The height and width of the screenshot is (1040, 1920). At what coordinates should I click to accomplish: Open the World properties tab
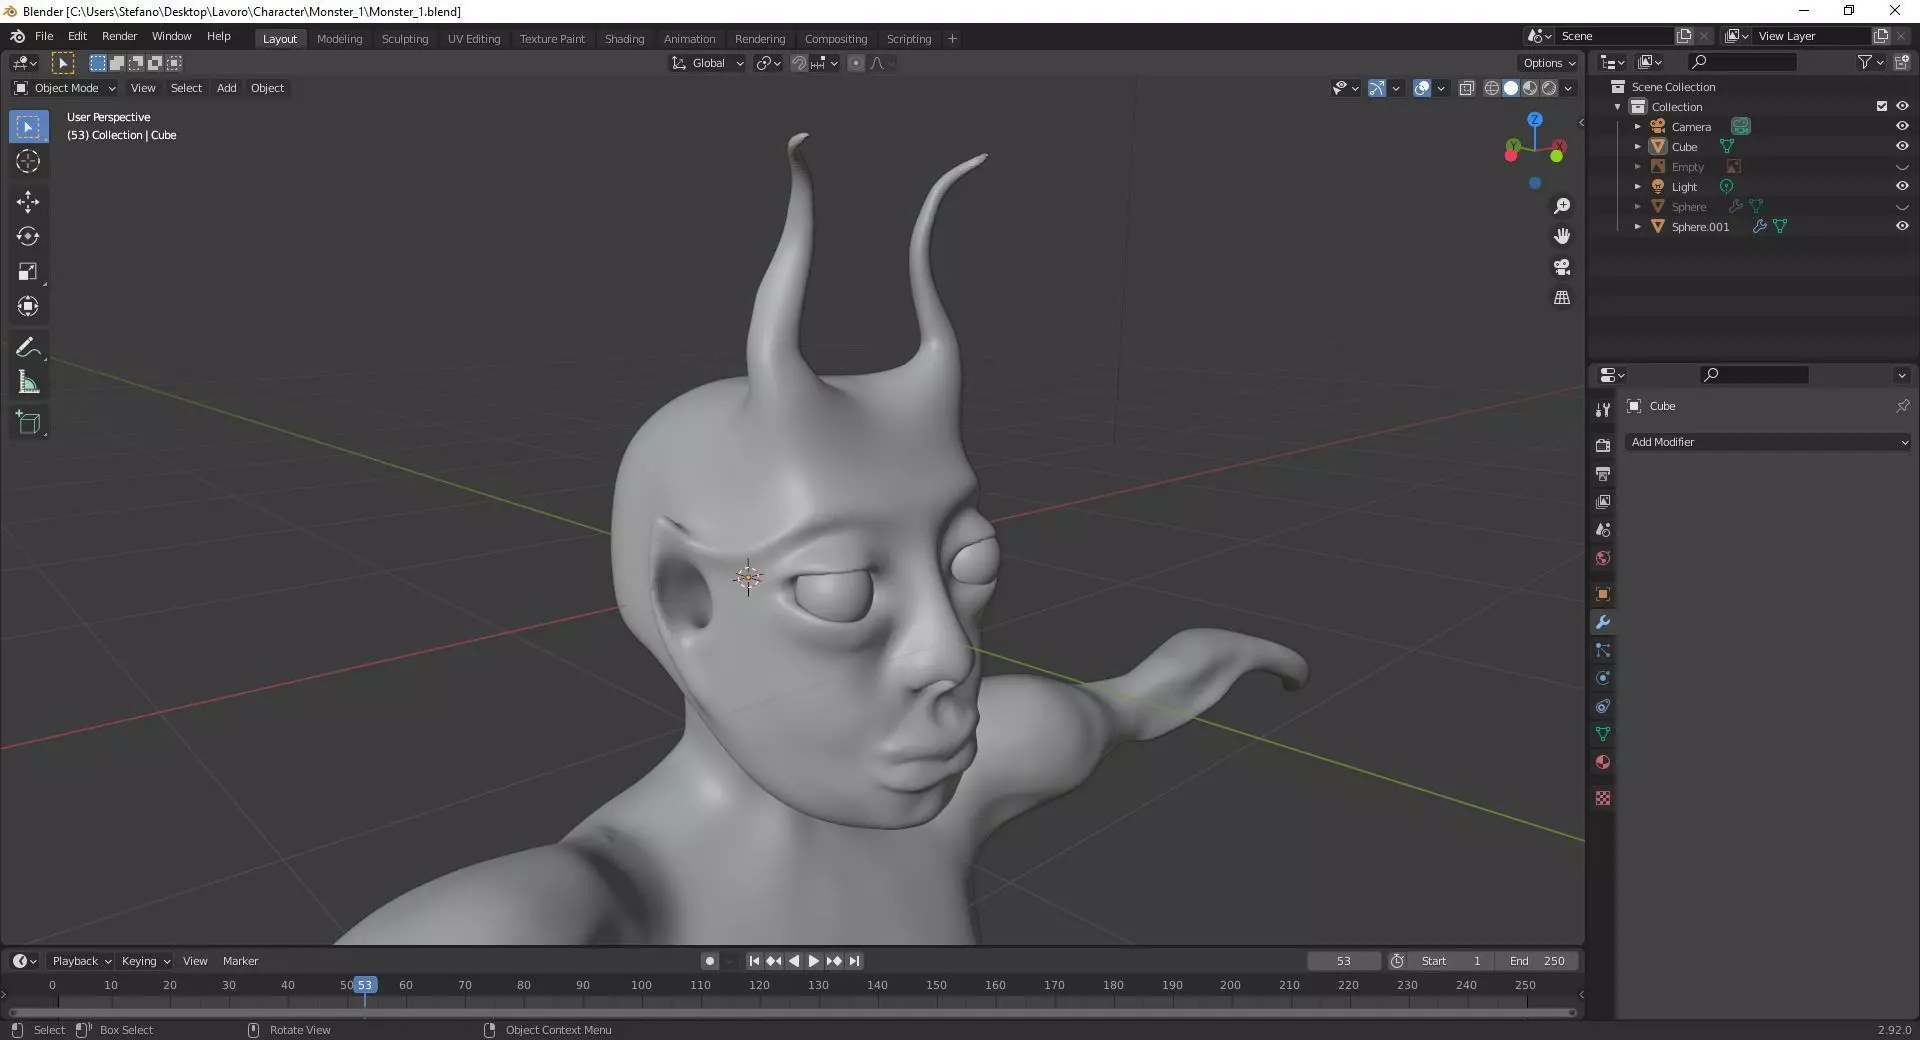click(1603, 558)
